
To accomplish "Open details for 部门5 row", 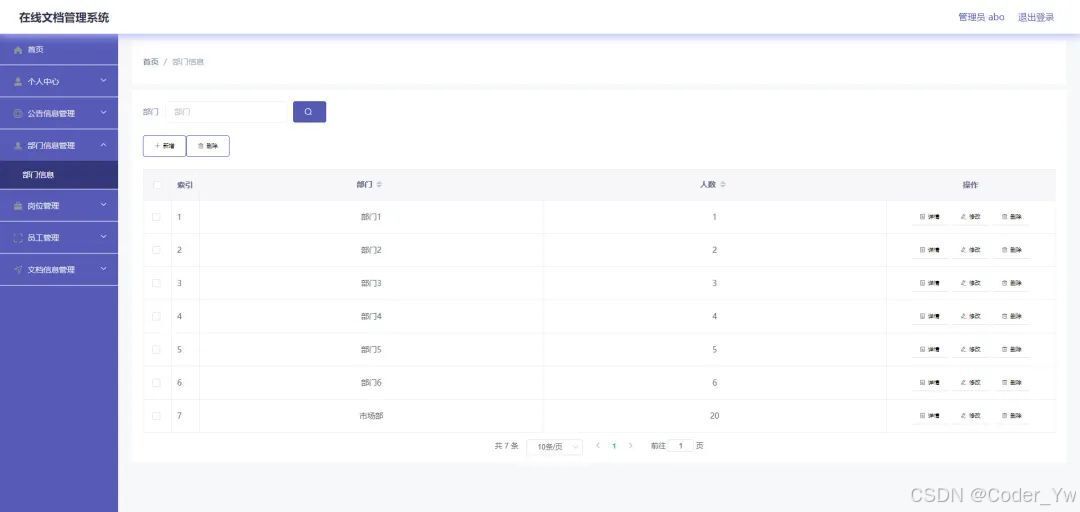I will pyautogui.click(x=929, y=349).
